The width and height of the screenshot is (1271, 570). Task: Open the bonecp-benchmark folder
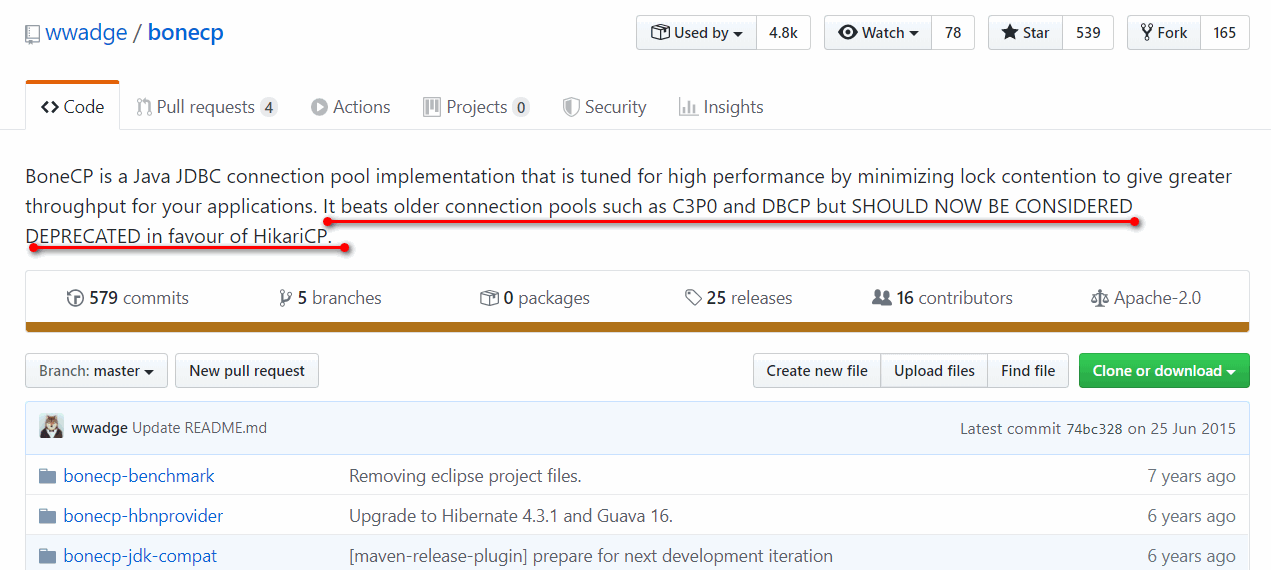coord(139,476)
